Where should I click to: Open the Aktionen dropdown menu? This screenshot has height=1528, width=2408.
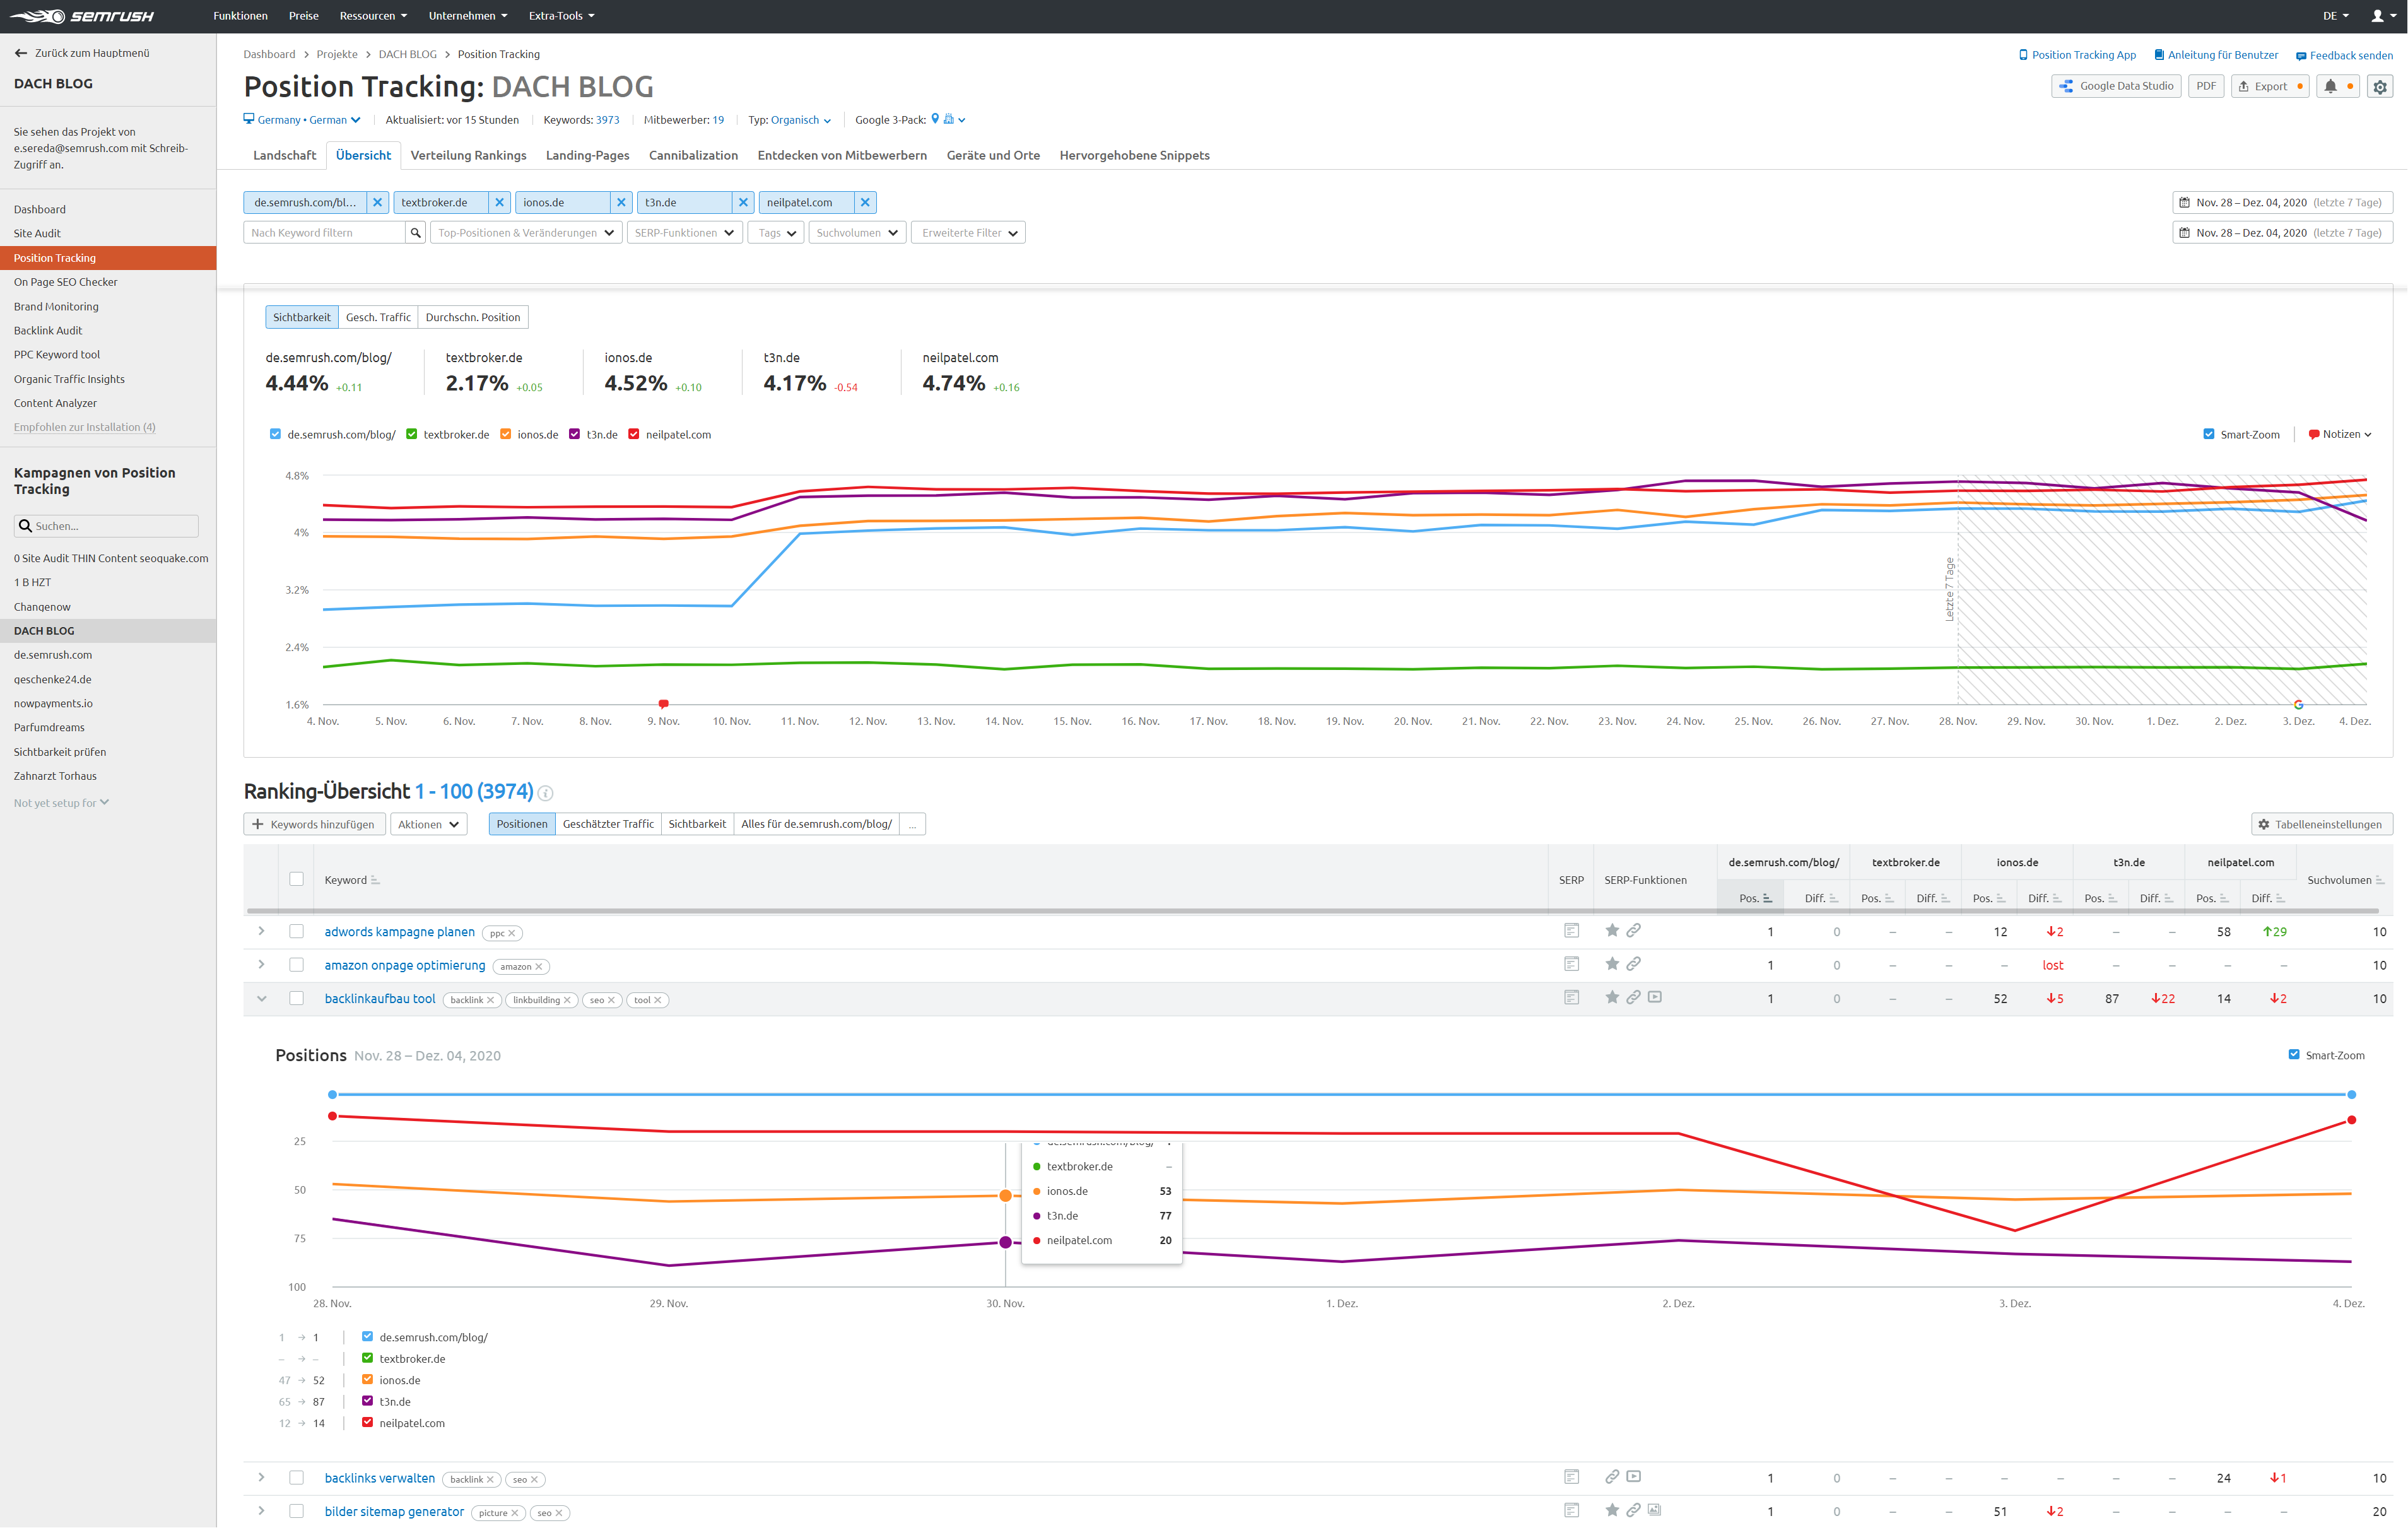(428, 824)
